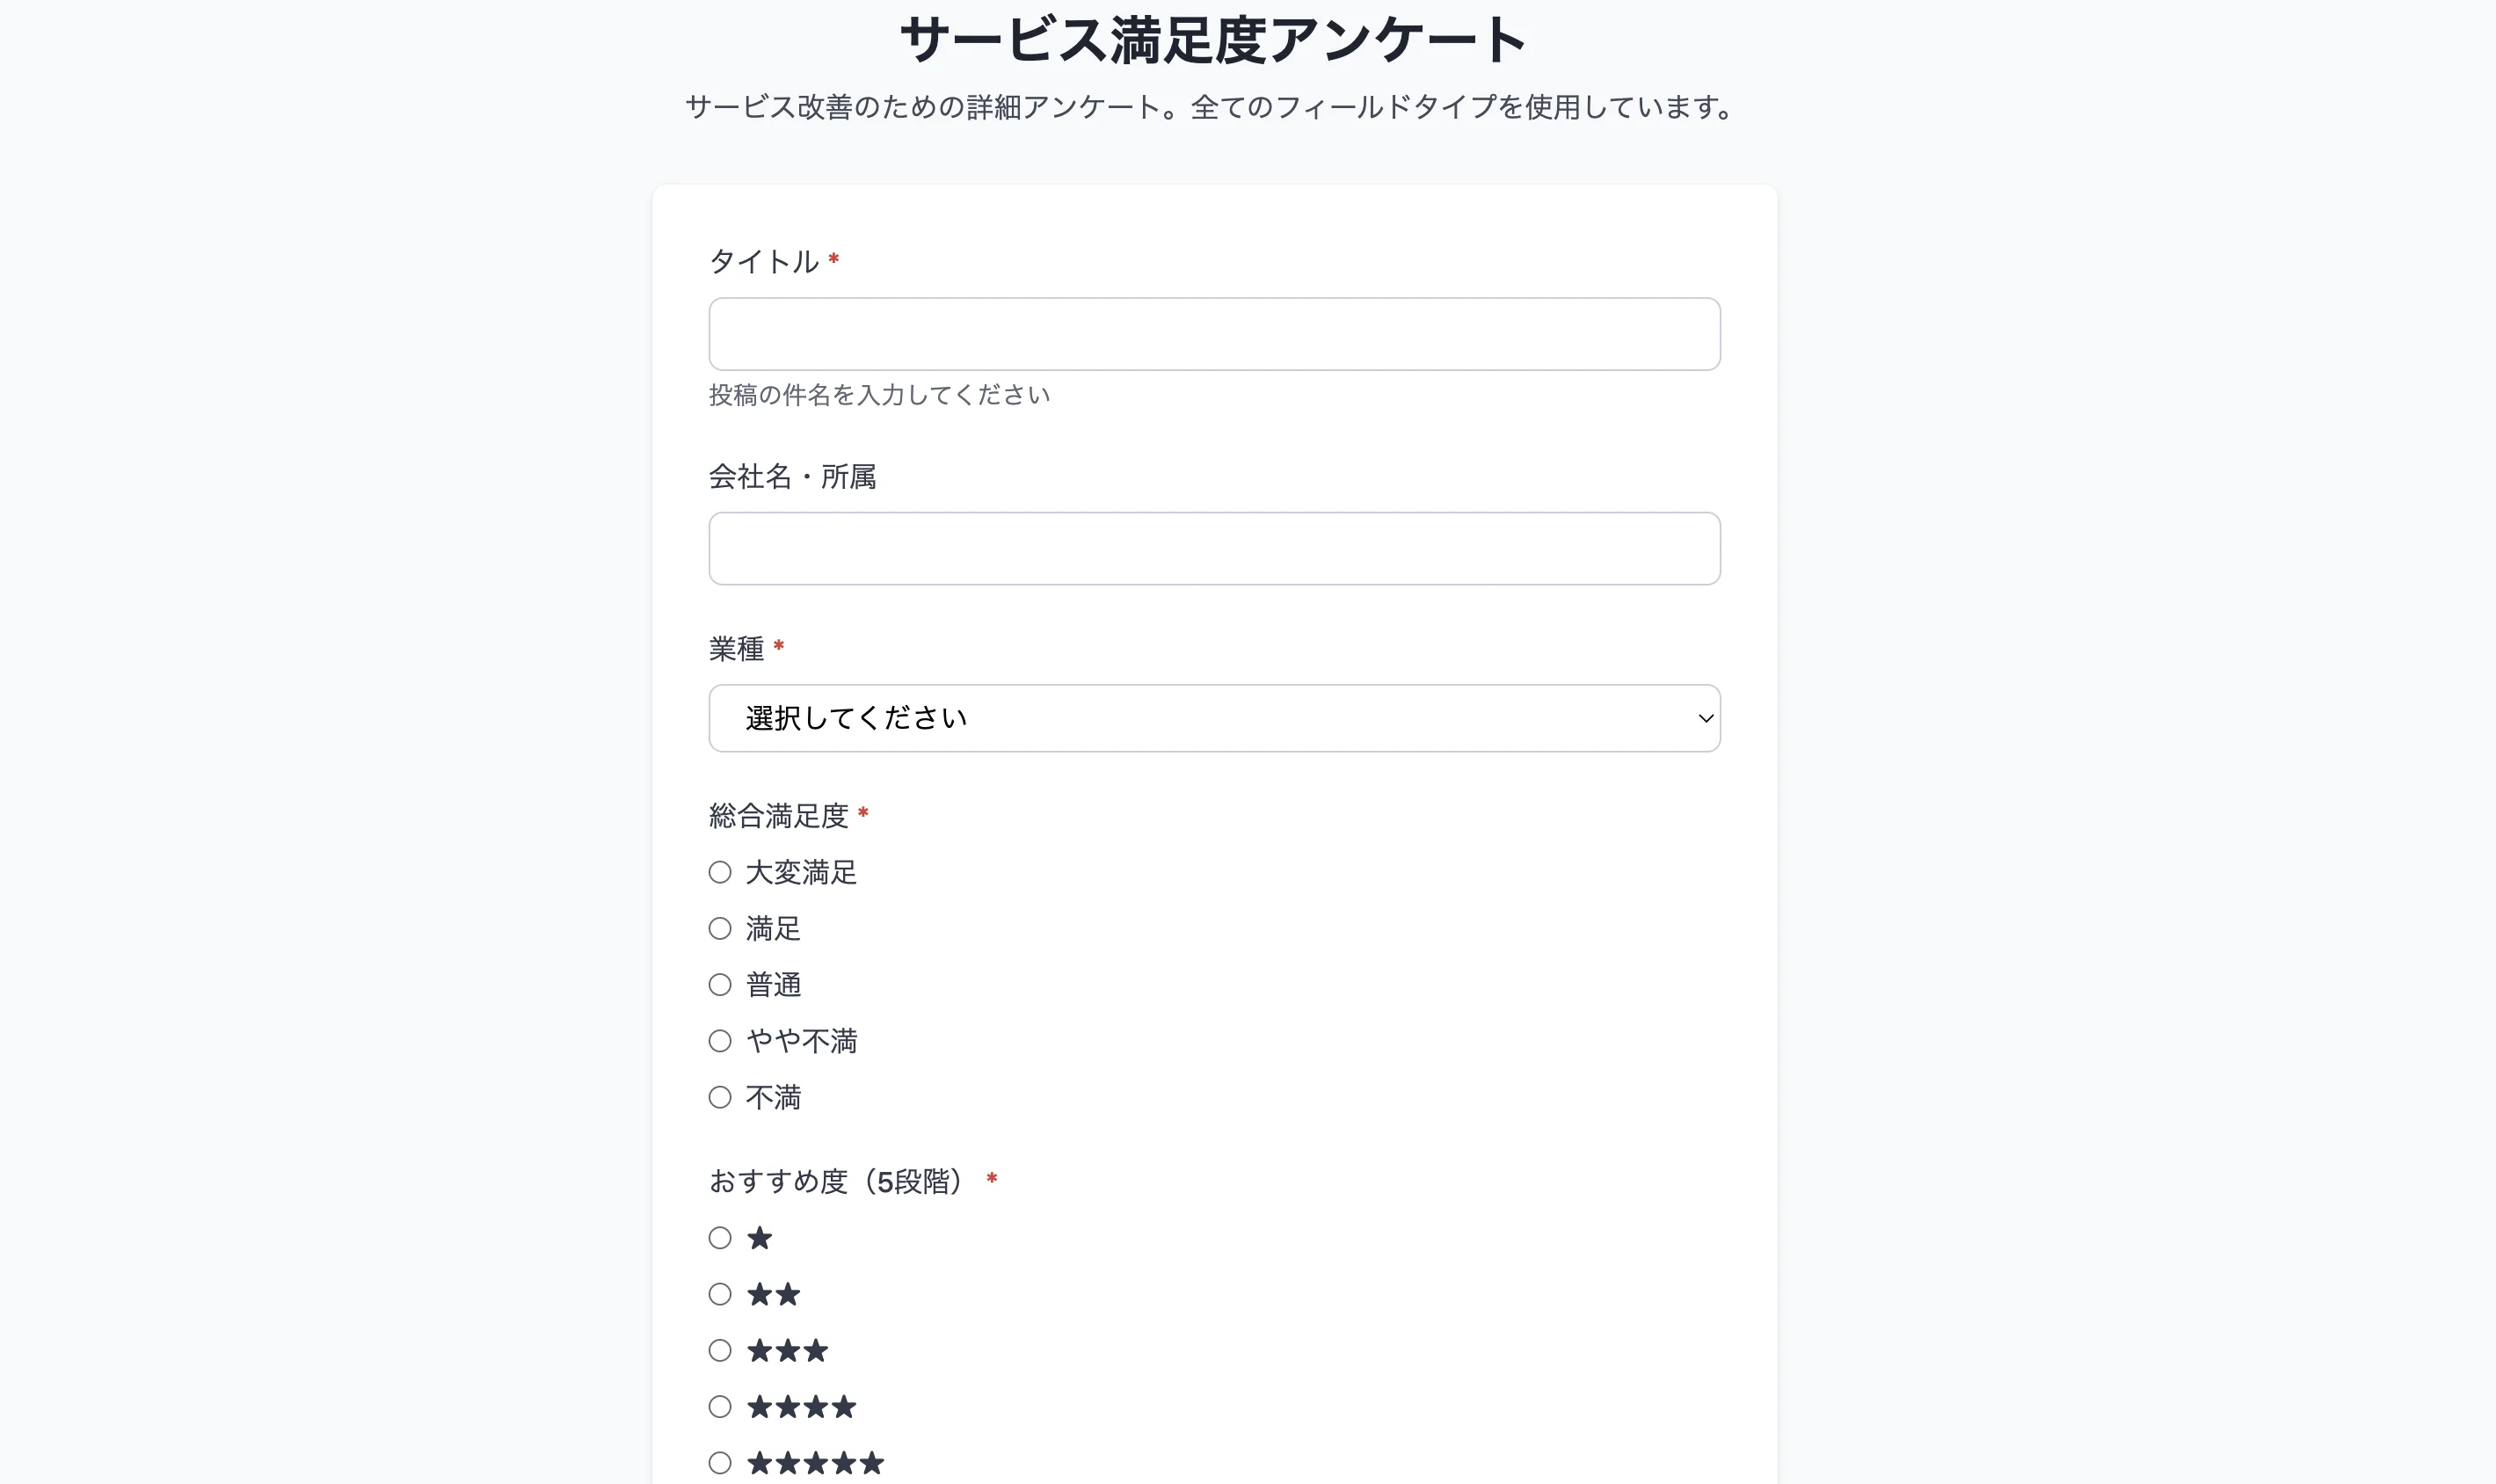
Task: Choose the two-star recommendation rating
Action: (x=720, y=1294)
